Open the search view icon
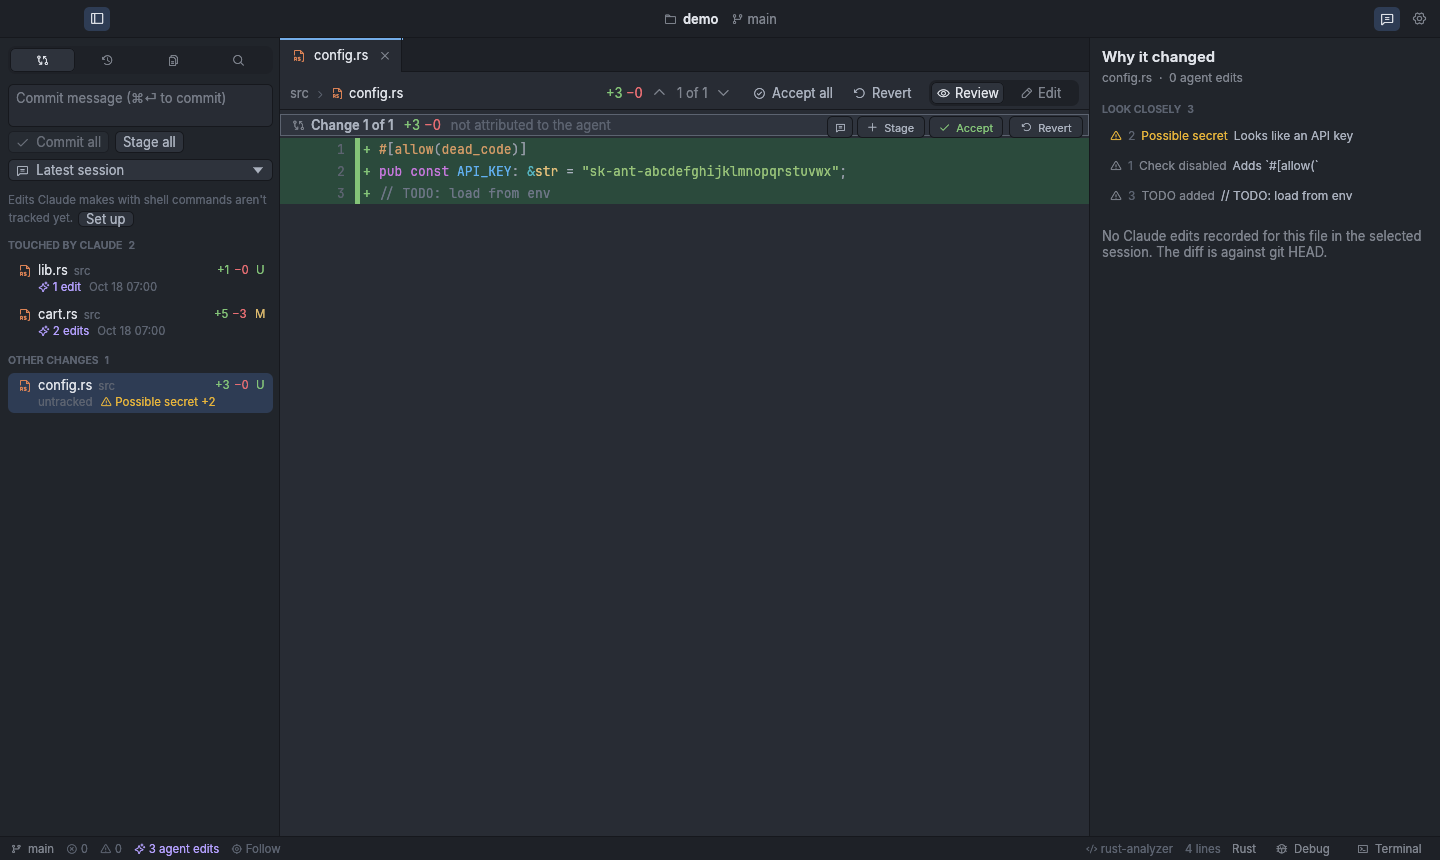The image size is (1440, 860). coord(238,60)
